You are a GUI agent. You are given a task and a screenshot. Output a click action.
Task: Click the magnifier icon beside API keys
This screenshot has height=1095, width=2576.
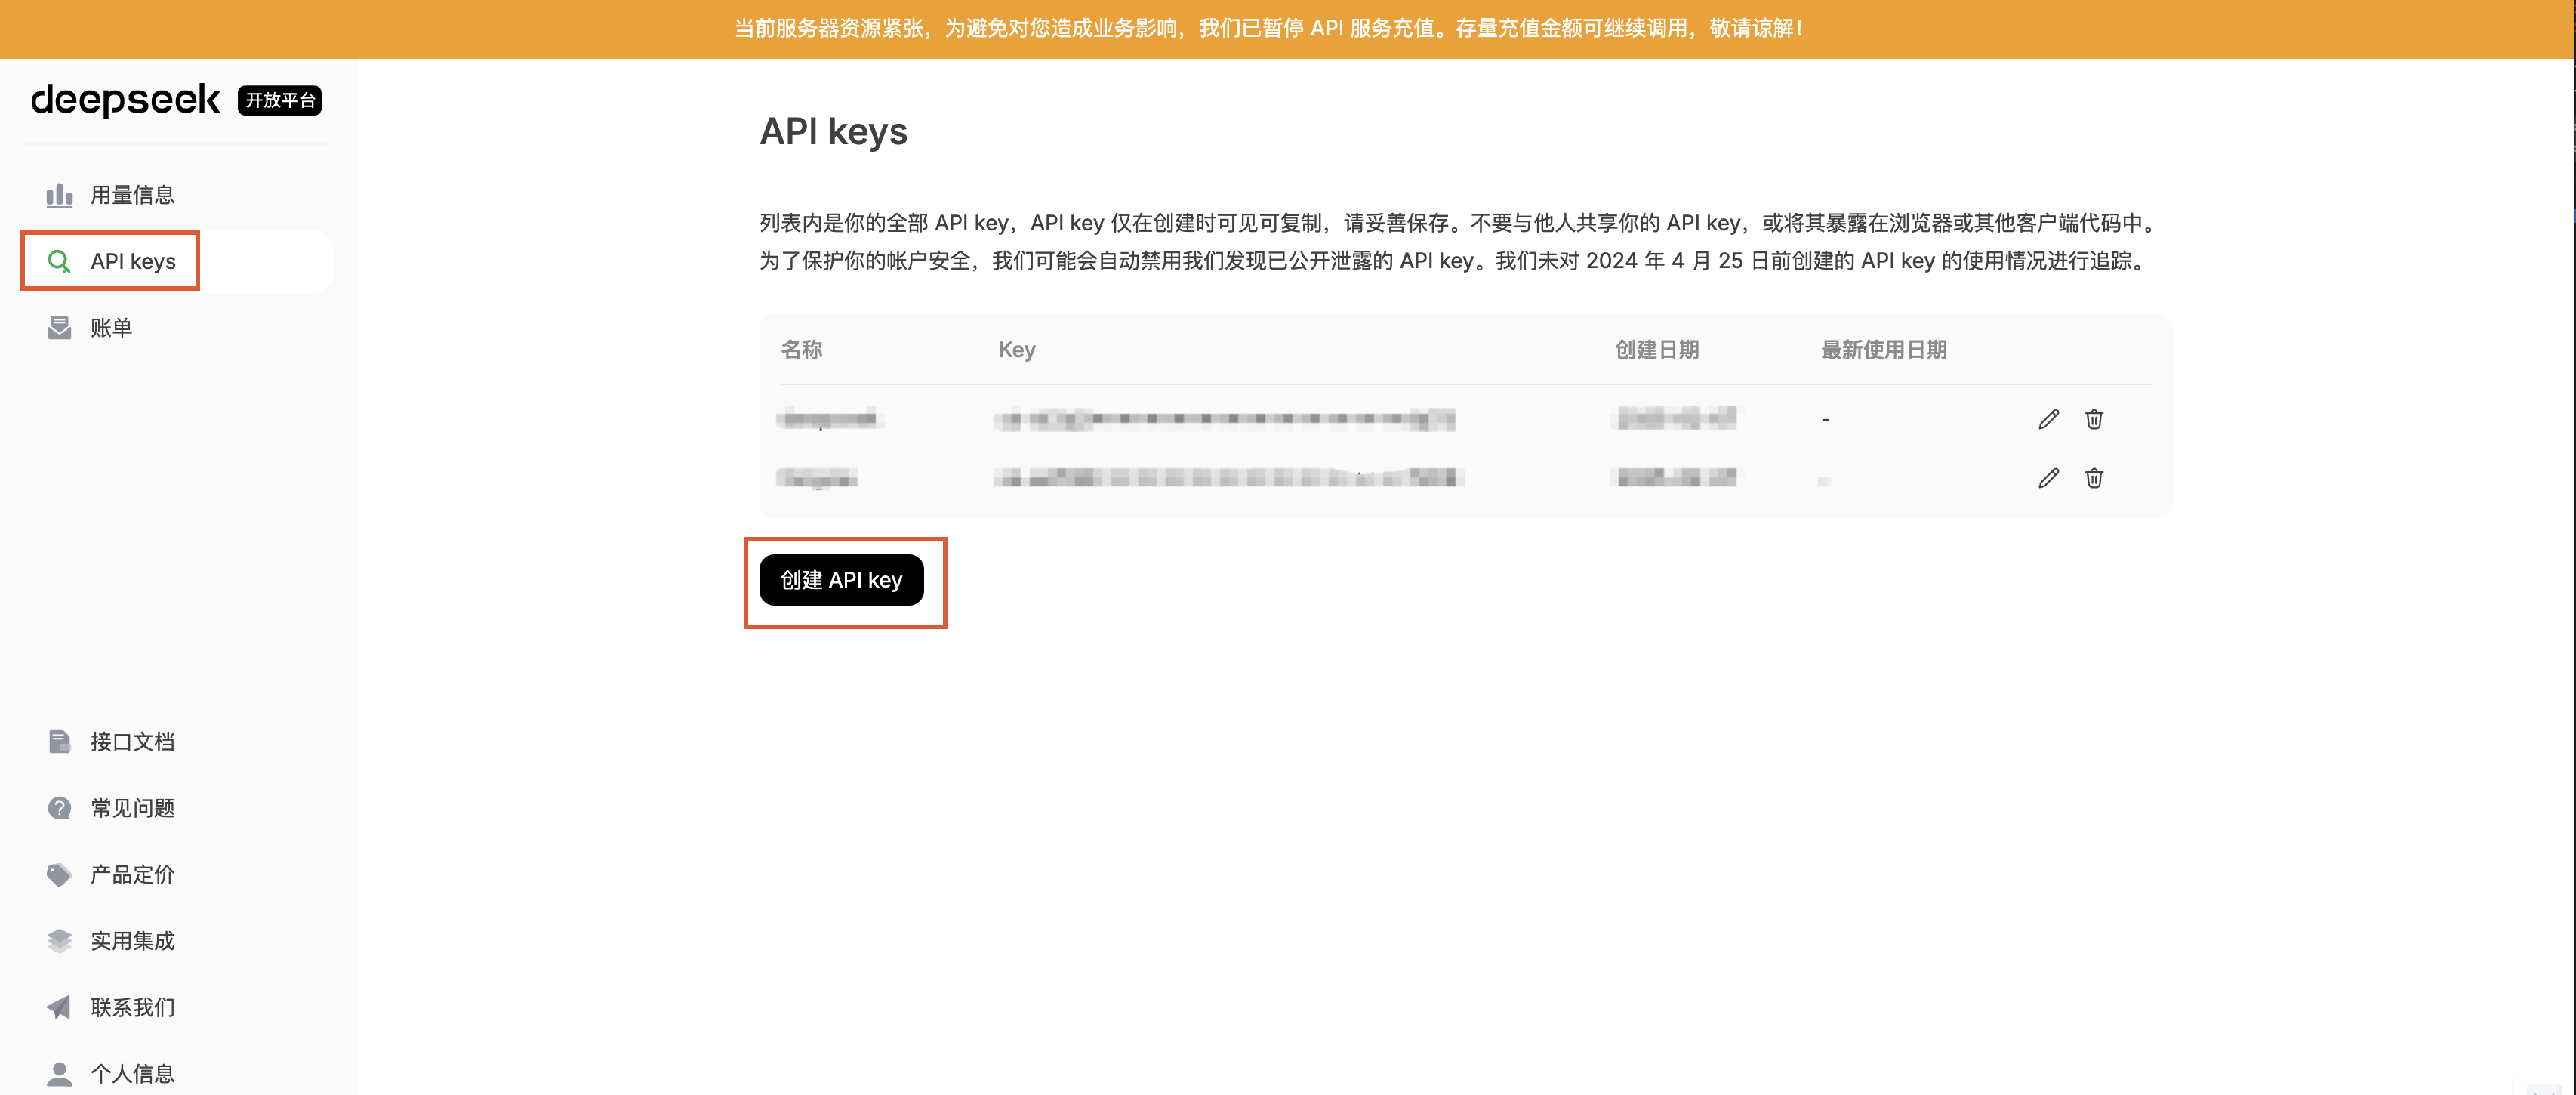tap(59, 261)
